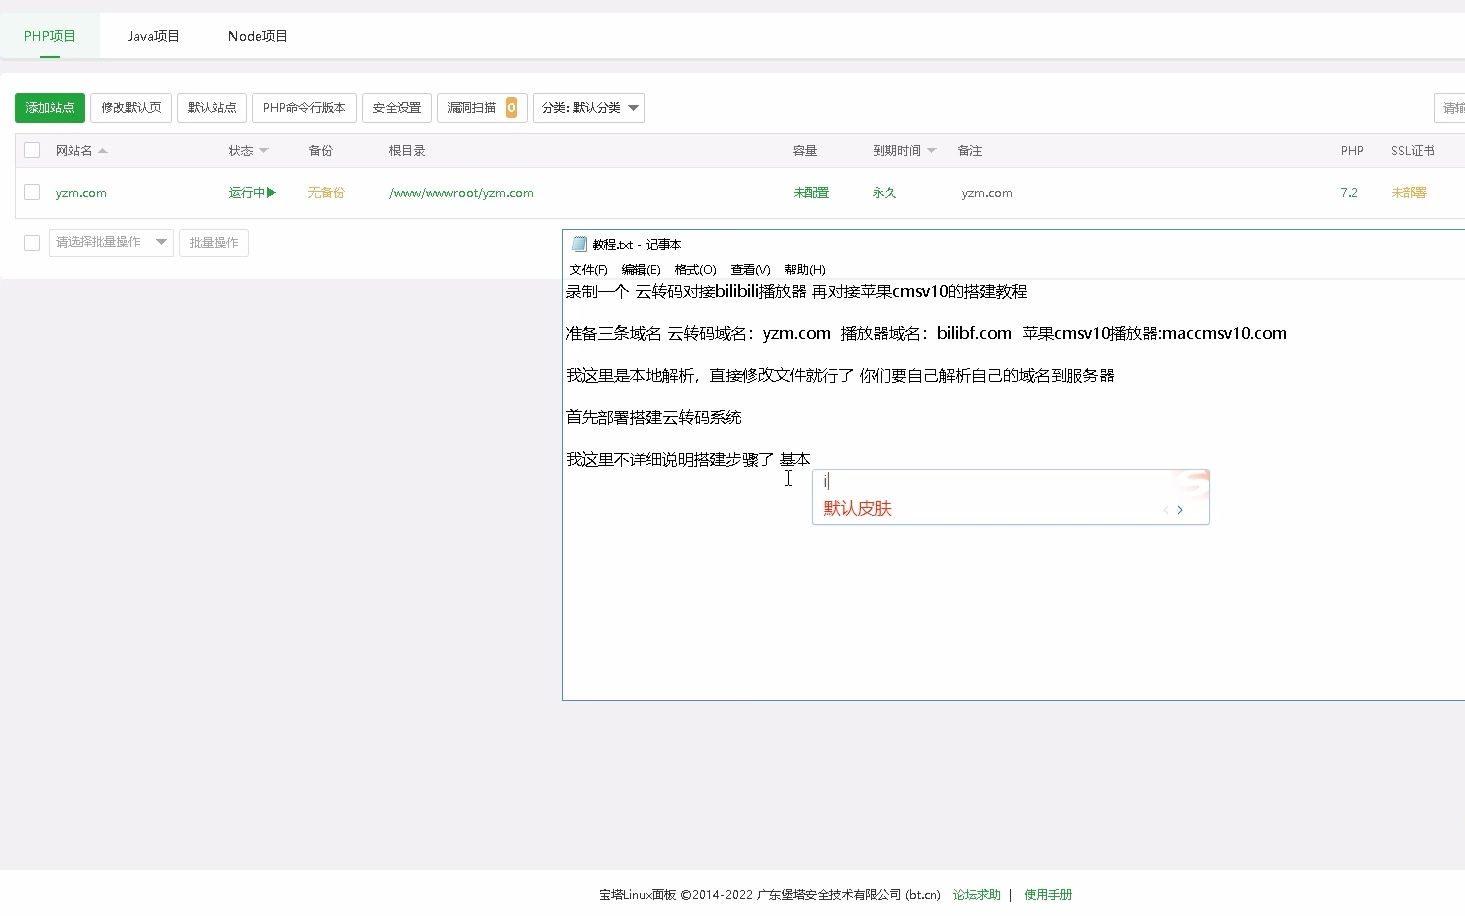
Task: Check the yzm.com row checkbox
Action: point(32,192)
